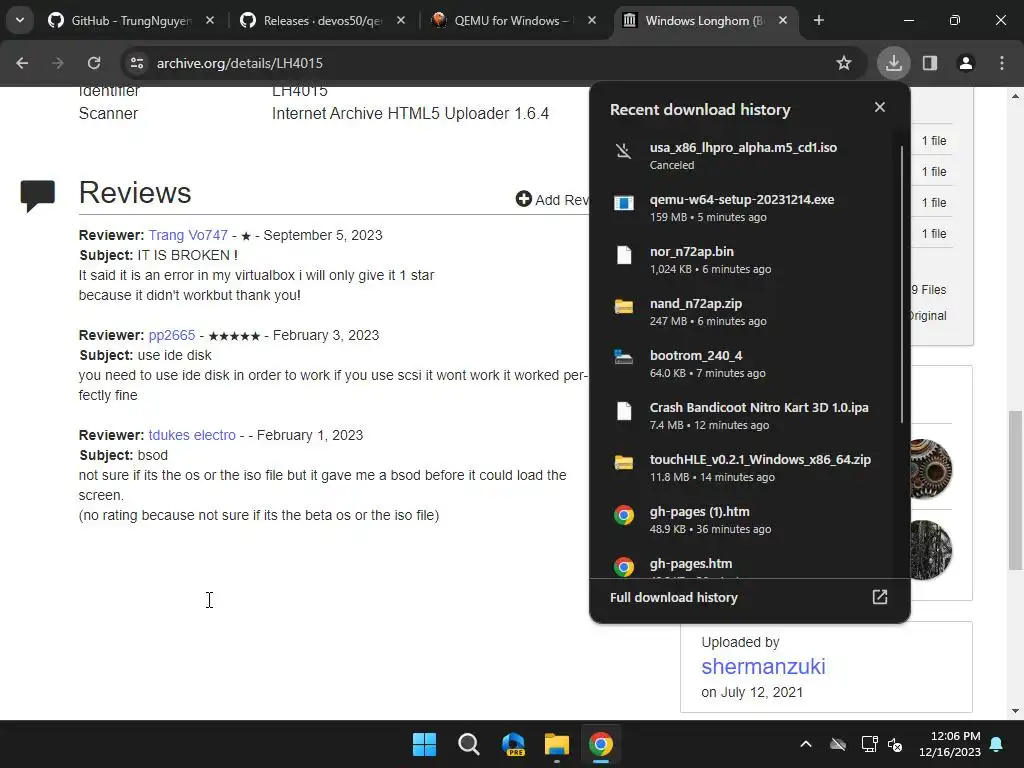The width and height of the screenshot is (1024, 768).
Task: Click the bootrom_240_4 file icon
Action: pos(624,357)
